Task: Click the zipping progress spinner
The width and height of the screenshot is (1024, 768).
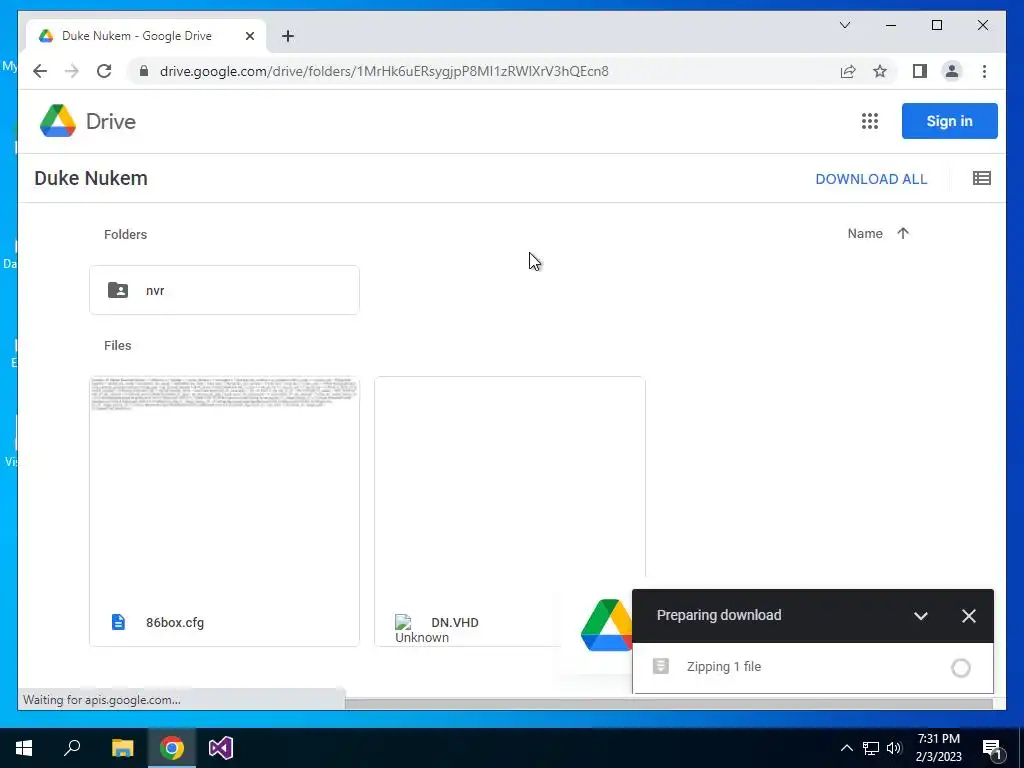Action: 961,667
